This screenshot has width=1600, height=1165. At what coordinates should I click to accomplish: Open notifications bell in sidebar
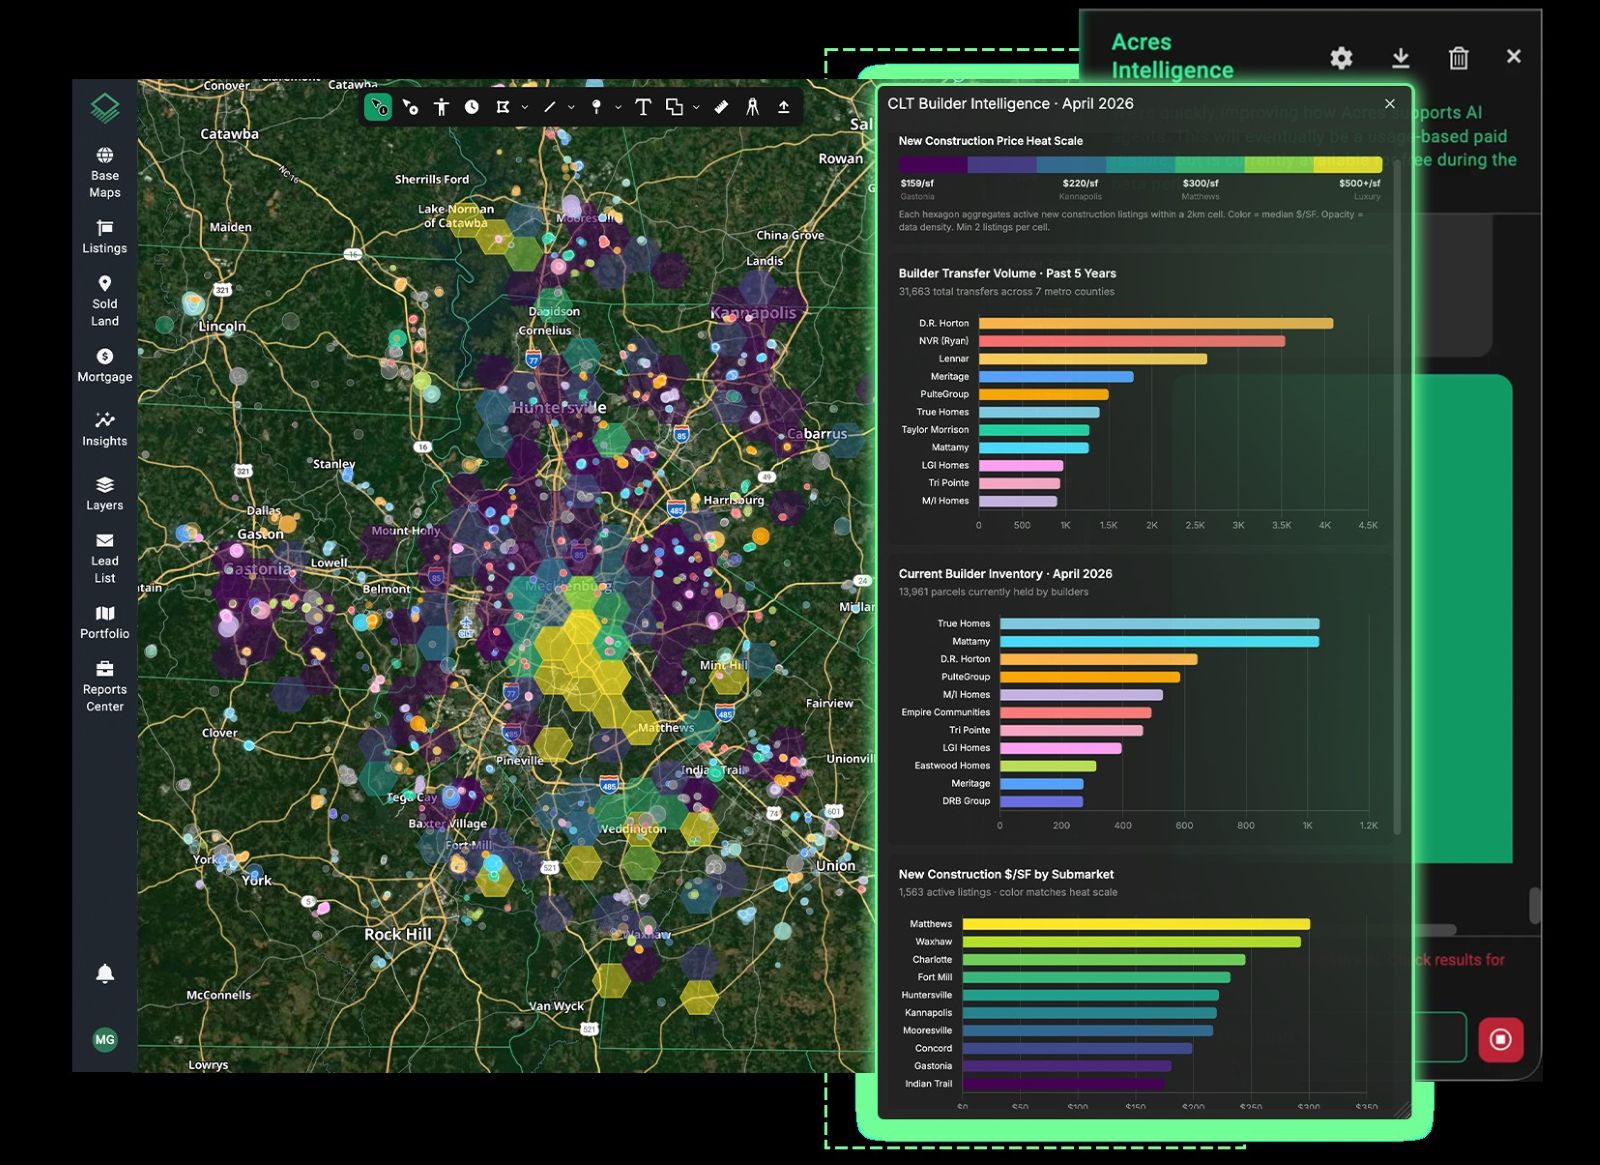click(x=105, y=973)
